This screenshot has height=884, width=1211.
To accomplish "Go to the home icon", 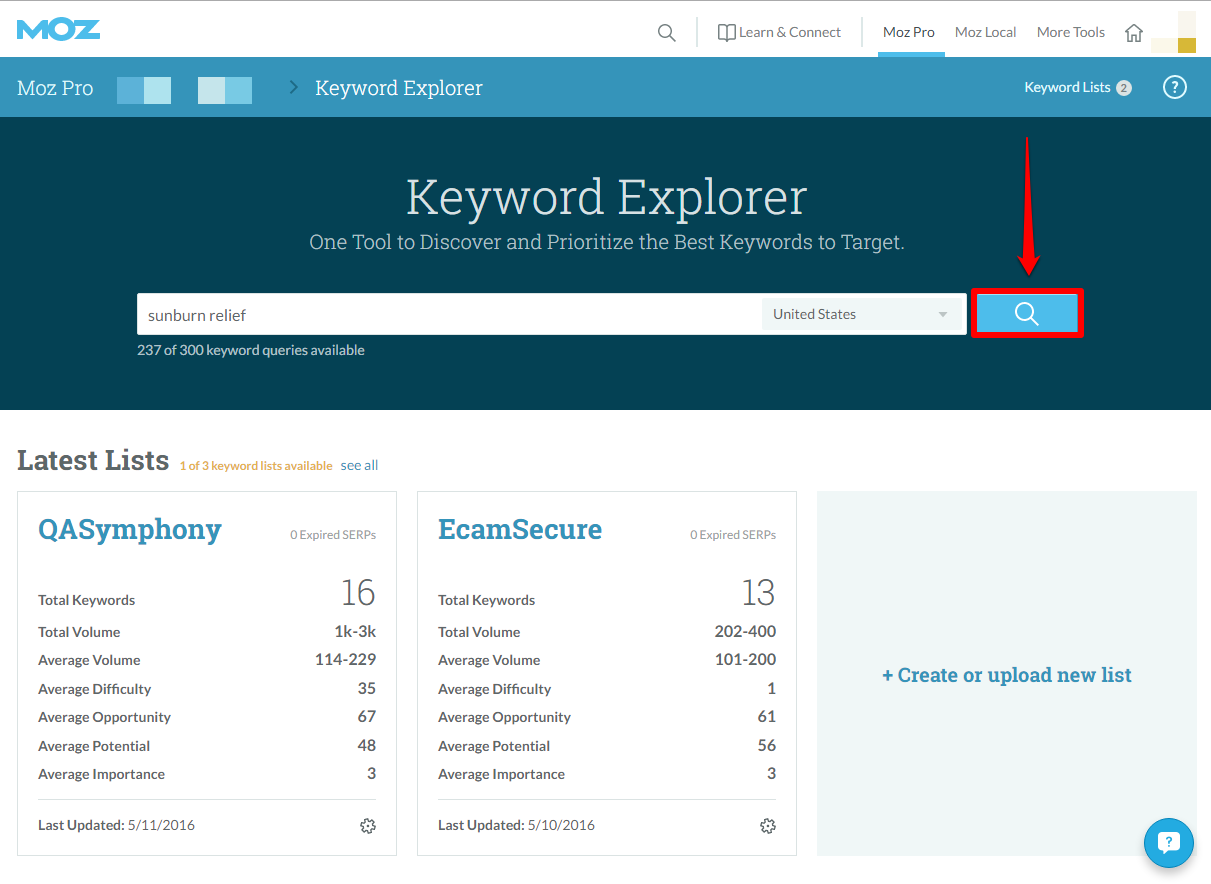I will coord(1133,32).
